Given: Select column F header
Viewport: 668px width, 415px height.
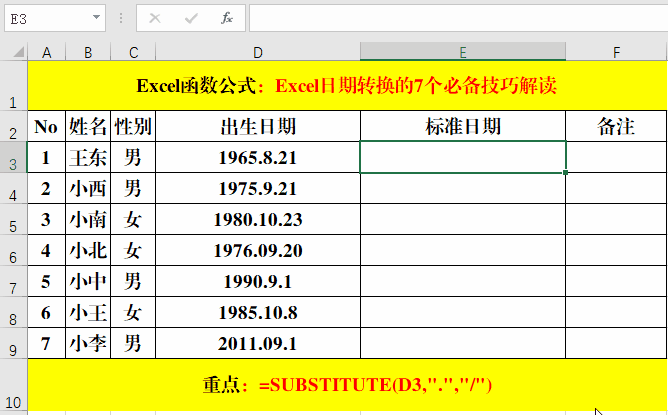Looking at the screenshot, I should point(616,52).
